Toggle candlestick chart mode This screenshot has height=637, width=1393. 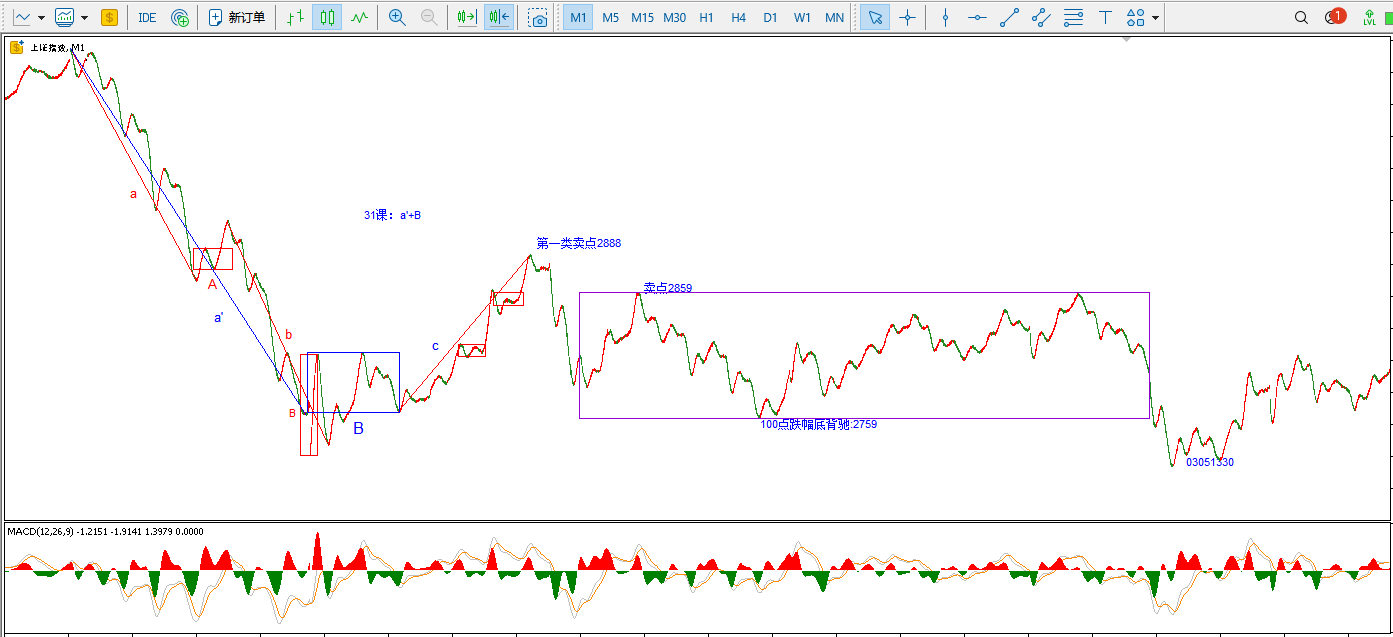(x=326, y=17)
